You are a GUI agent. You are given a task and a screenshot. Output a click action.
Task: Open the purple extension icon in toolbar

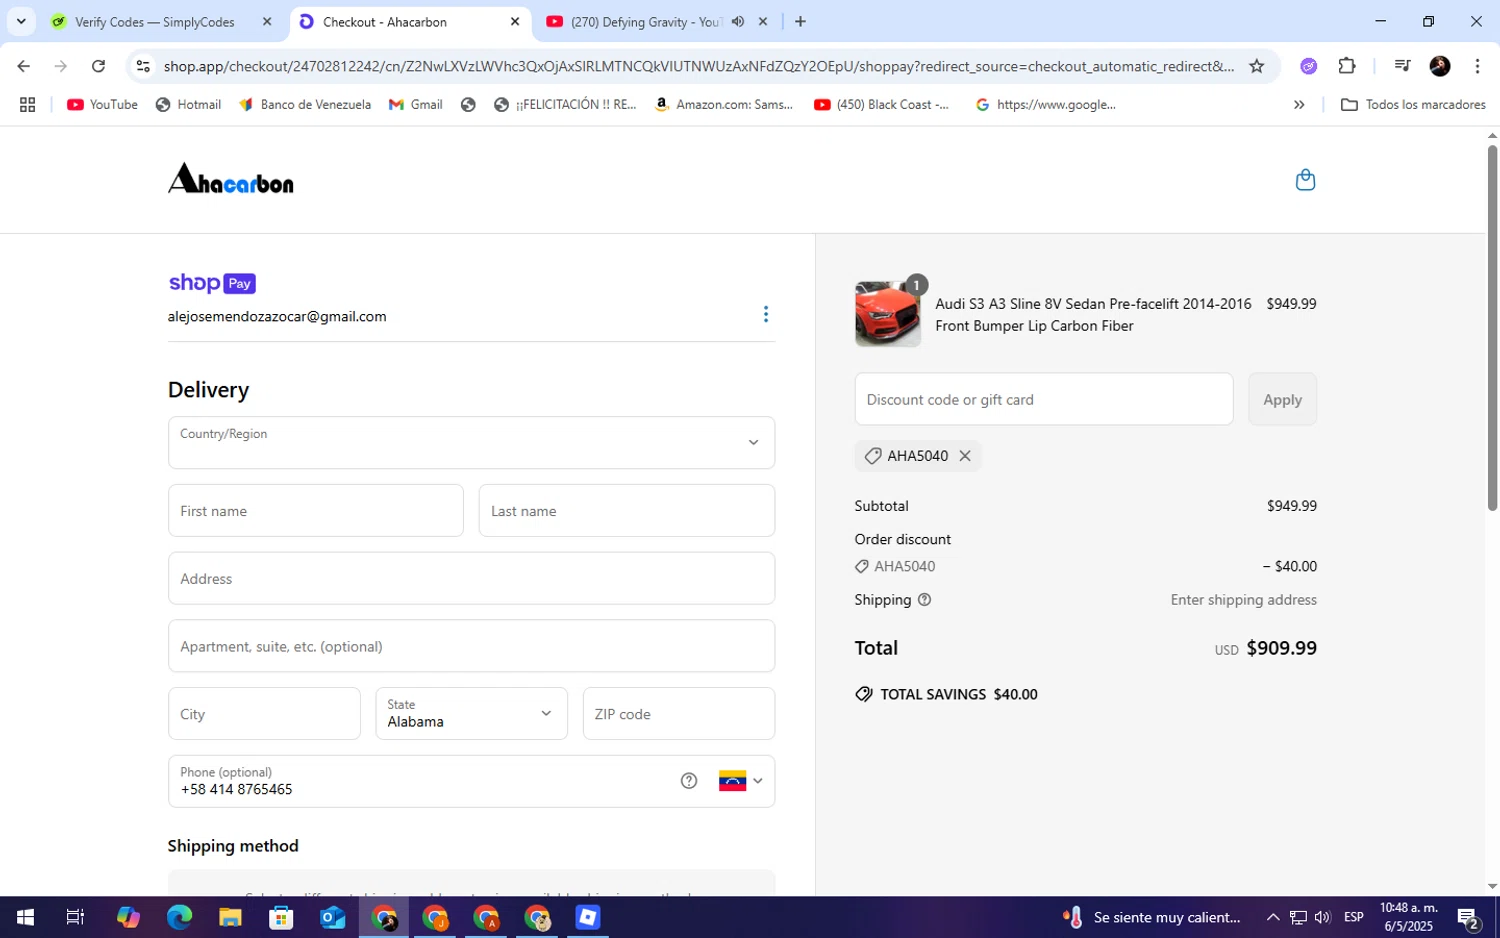coord(1308,66)
